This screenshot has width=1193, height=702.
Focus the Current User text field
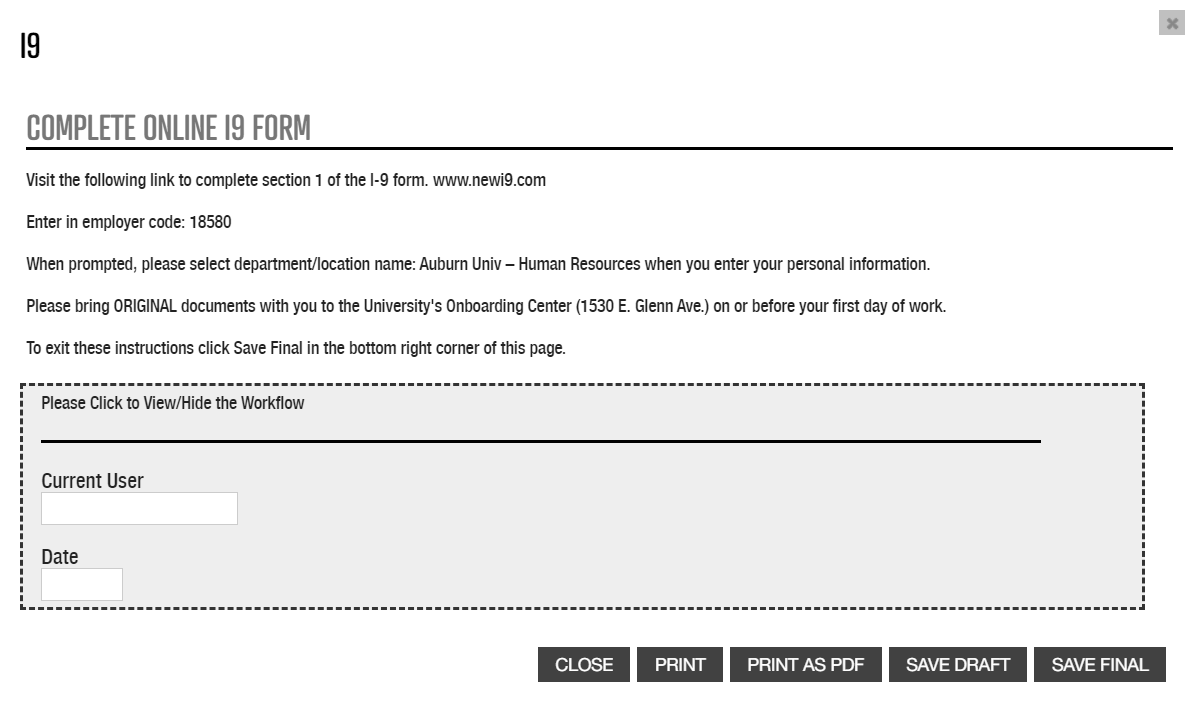tap(139, 508)
